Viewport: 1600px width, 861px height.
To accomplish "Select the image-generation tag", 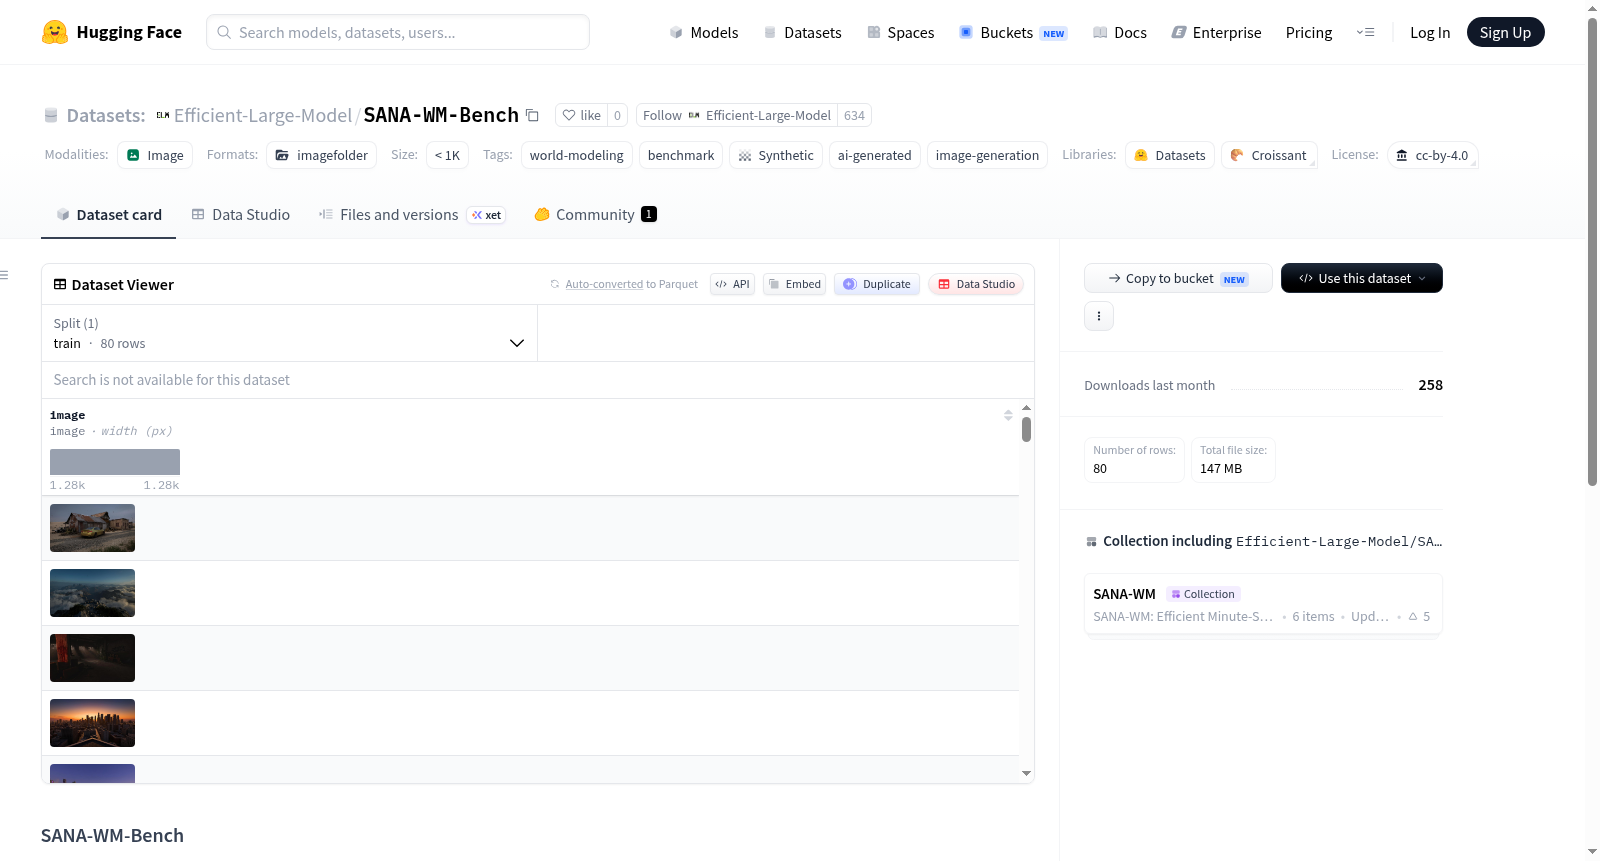I will (x=987, y=155).
